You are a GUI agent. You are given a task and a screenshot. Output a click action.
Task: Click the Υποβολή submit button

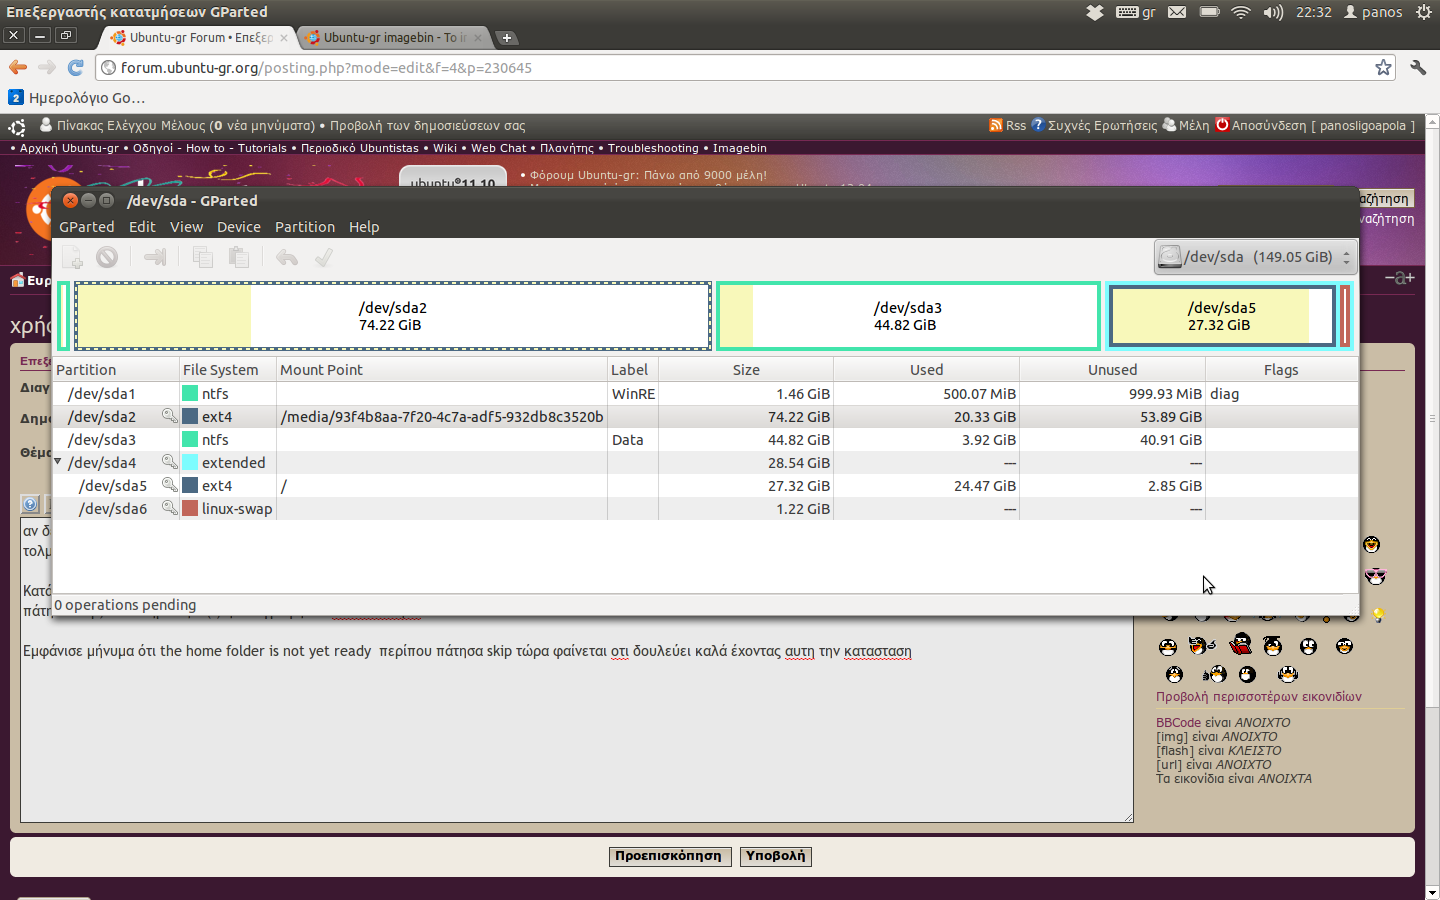tap(775, 856)
